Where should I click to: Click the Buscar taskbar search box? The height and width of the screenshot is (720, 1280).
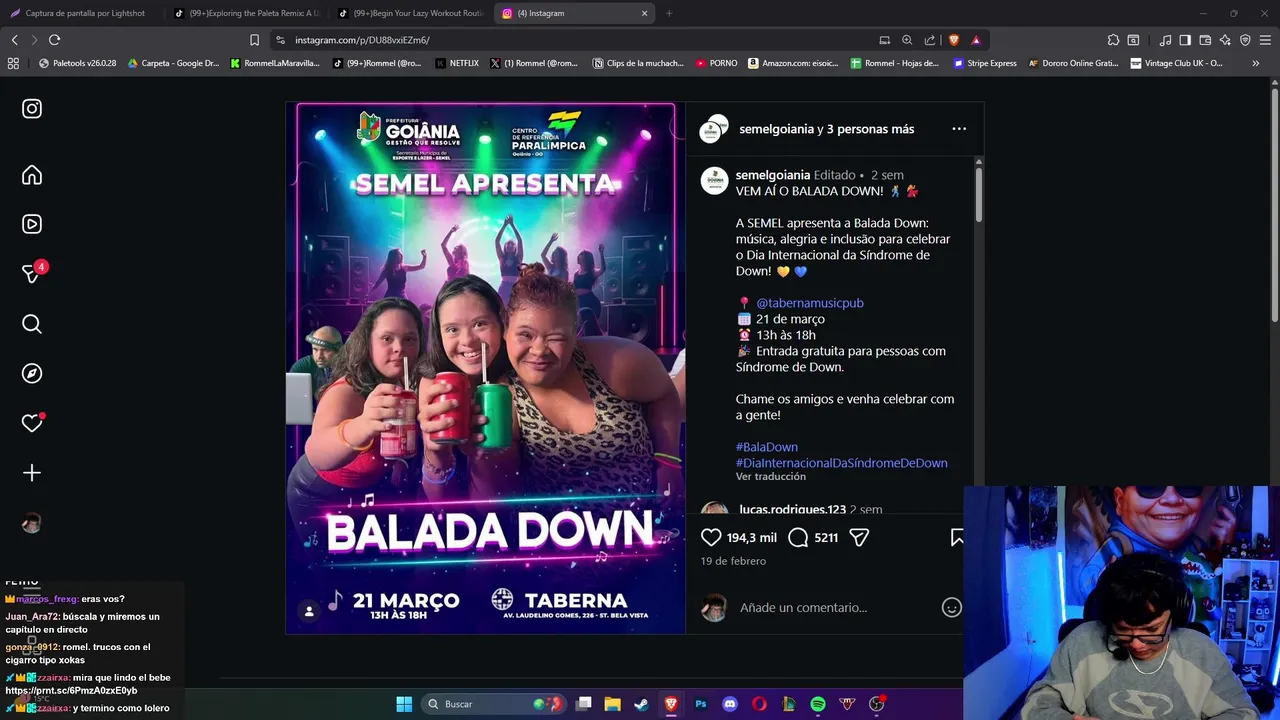click(493, 704)
